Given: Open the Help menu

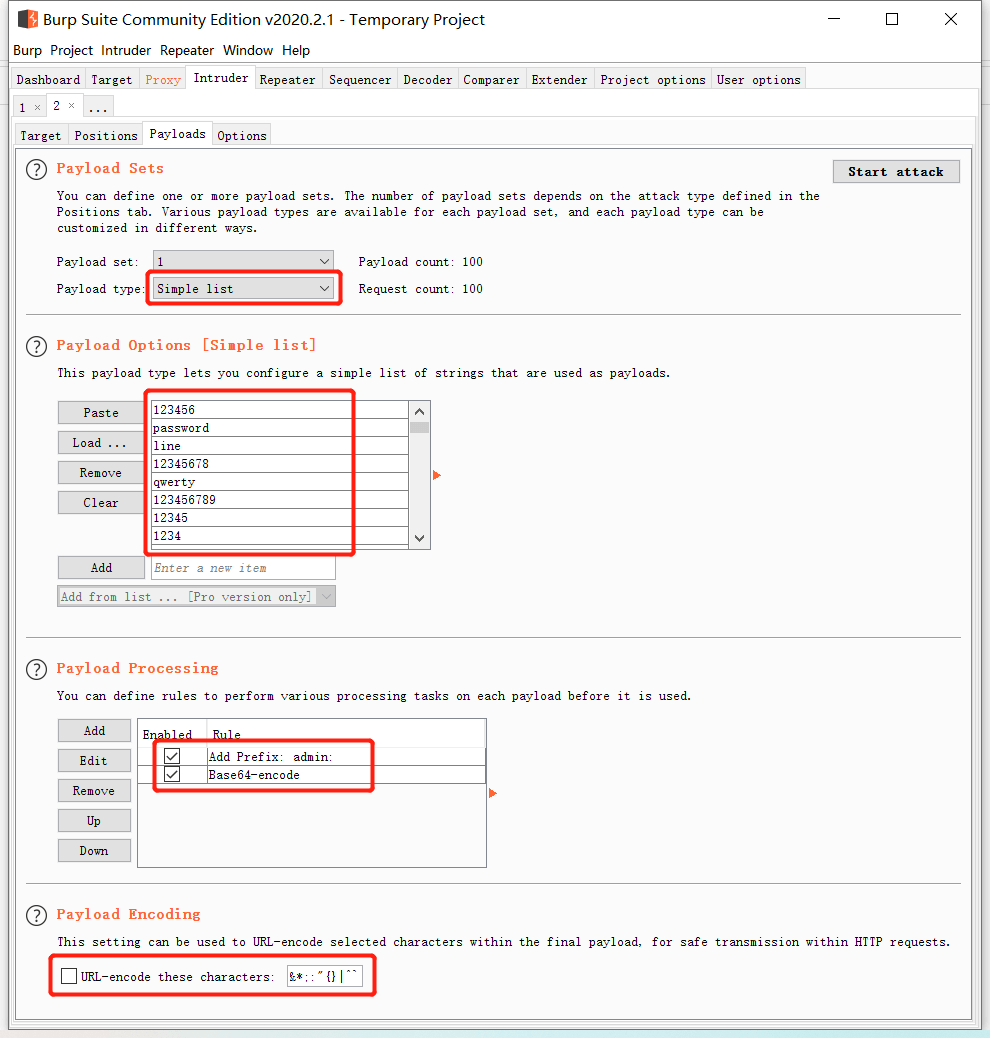Looking at the screenshot, I should 295,50.
